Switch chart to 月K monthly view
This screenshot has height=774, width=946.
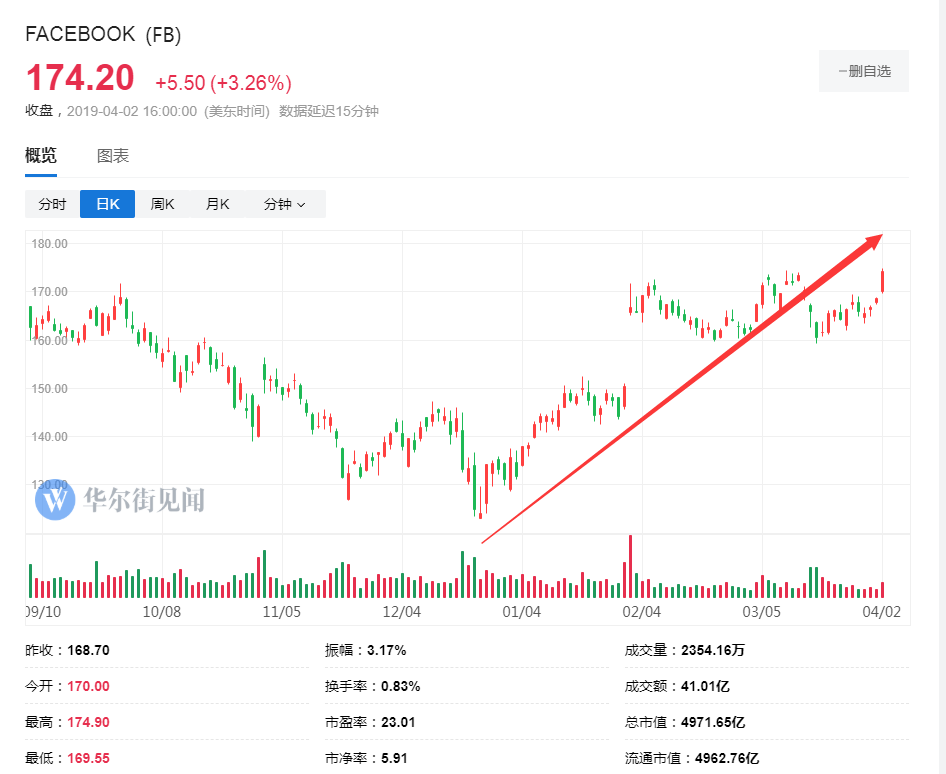(x=217, y=204)
